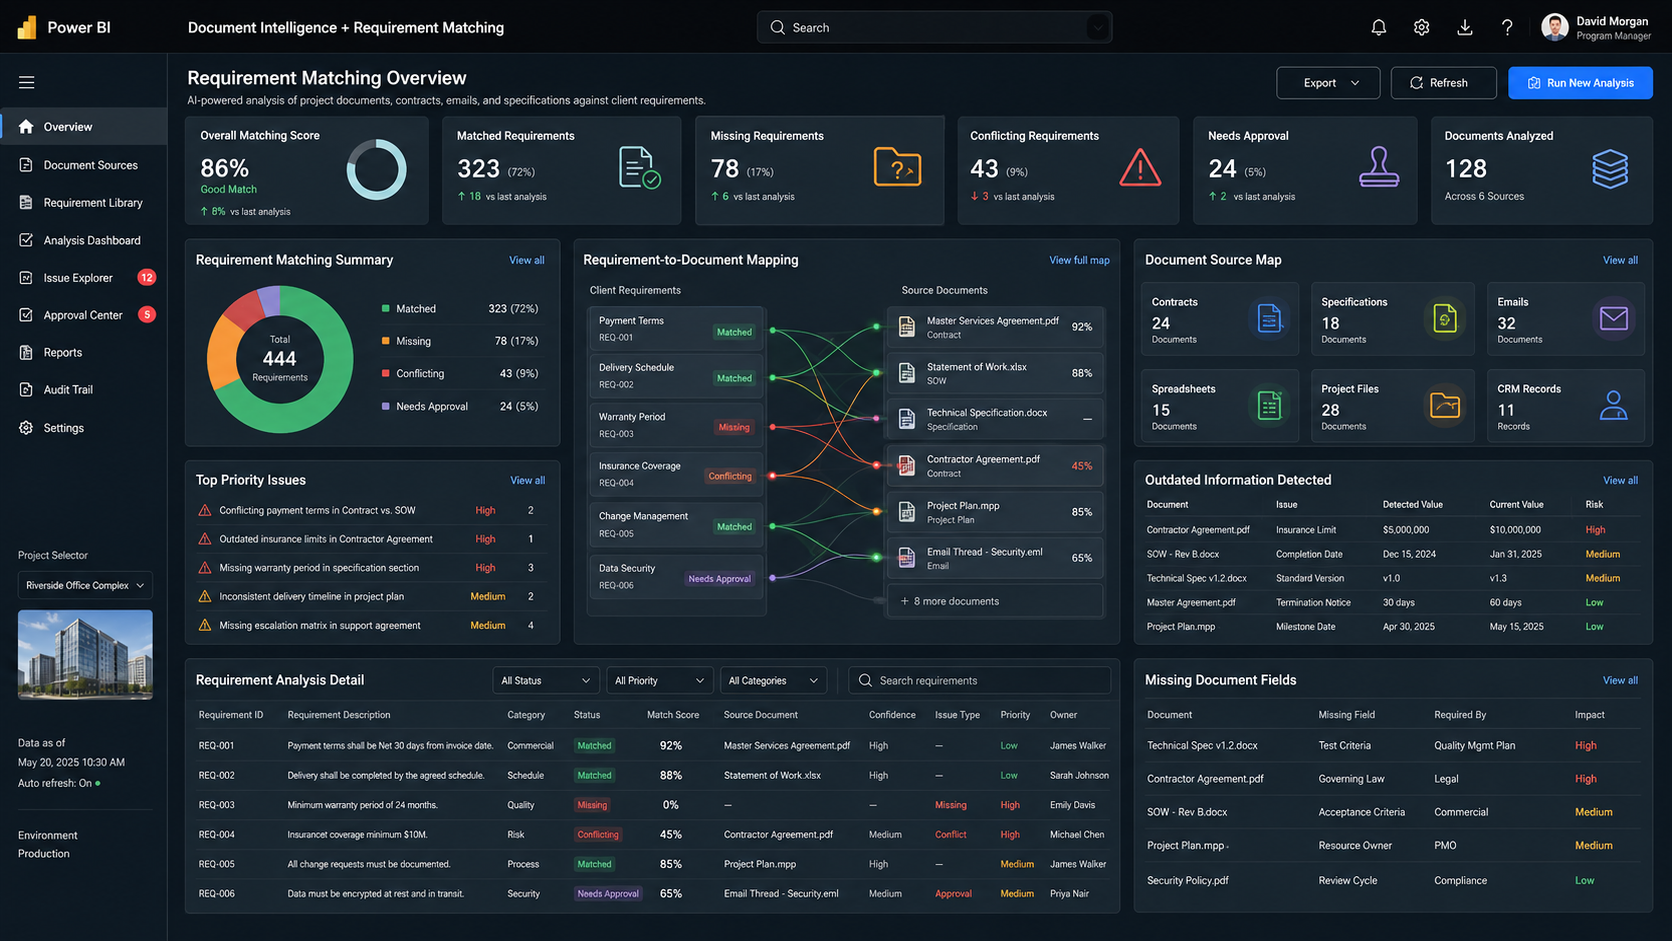The image size is (1672, 941).
Task: Open the Riverside Office Complex project selector
Action: tap(85, 585)
